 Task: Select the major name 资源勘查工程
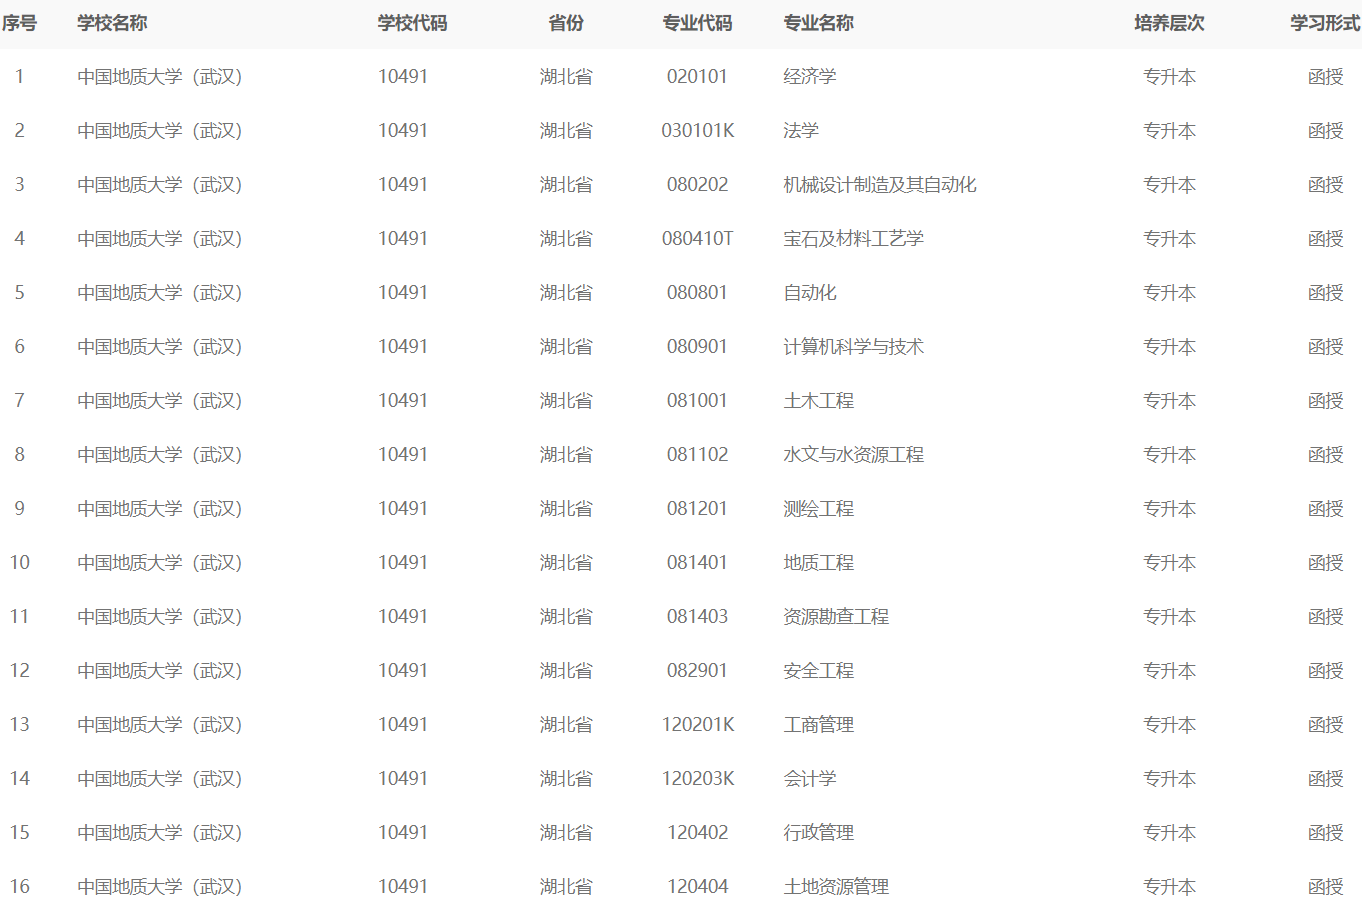click(x=835, y=617)
